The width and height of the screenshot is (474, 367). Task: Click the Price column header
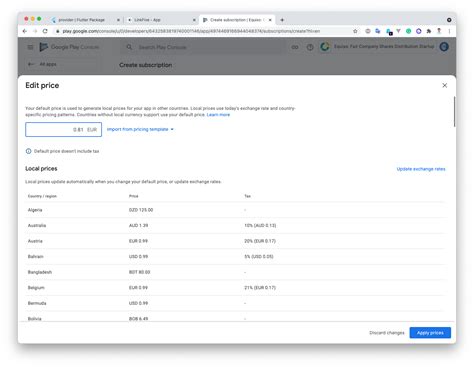[133, 196]
